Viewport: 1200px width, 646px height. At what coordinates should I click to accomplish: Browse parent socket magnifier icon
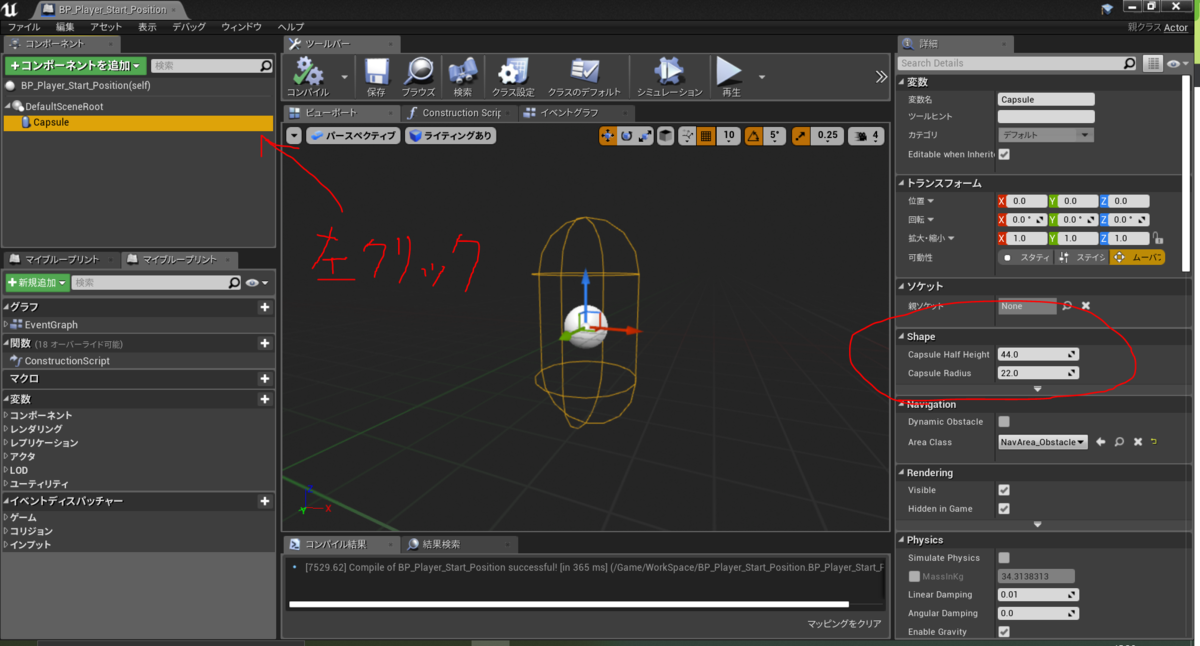(1067, 306)
